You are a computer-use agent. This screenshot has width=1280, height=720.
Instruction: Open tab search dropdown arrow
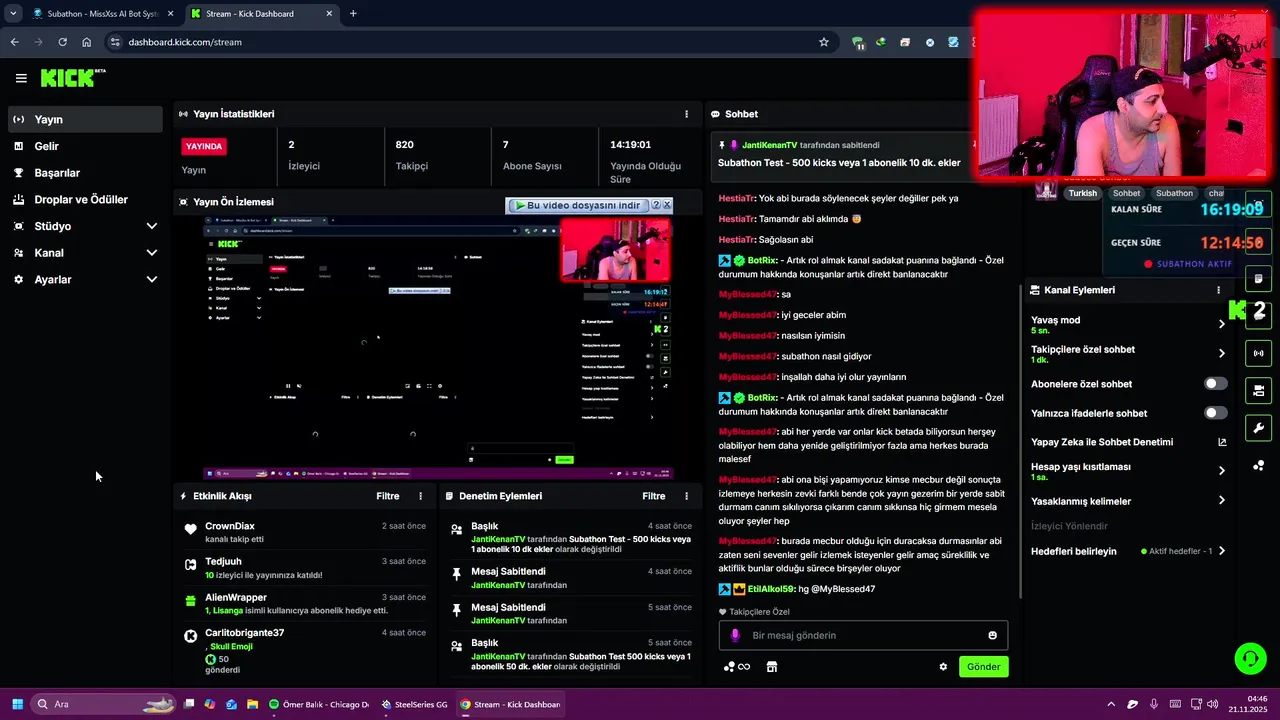[x=13, y=14]
